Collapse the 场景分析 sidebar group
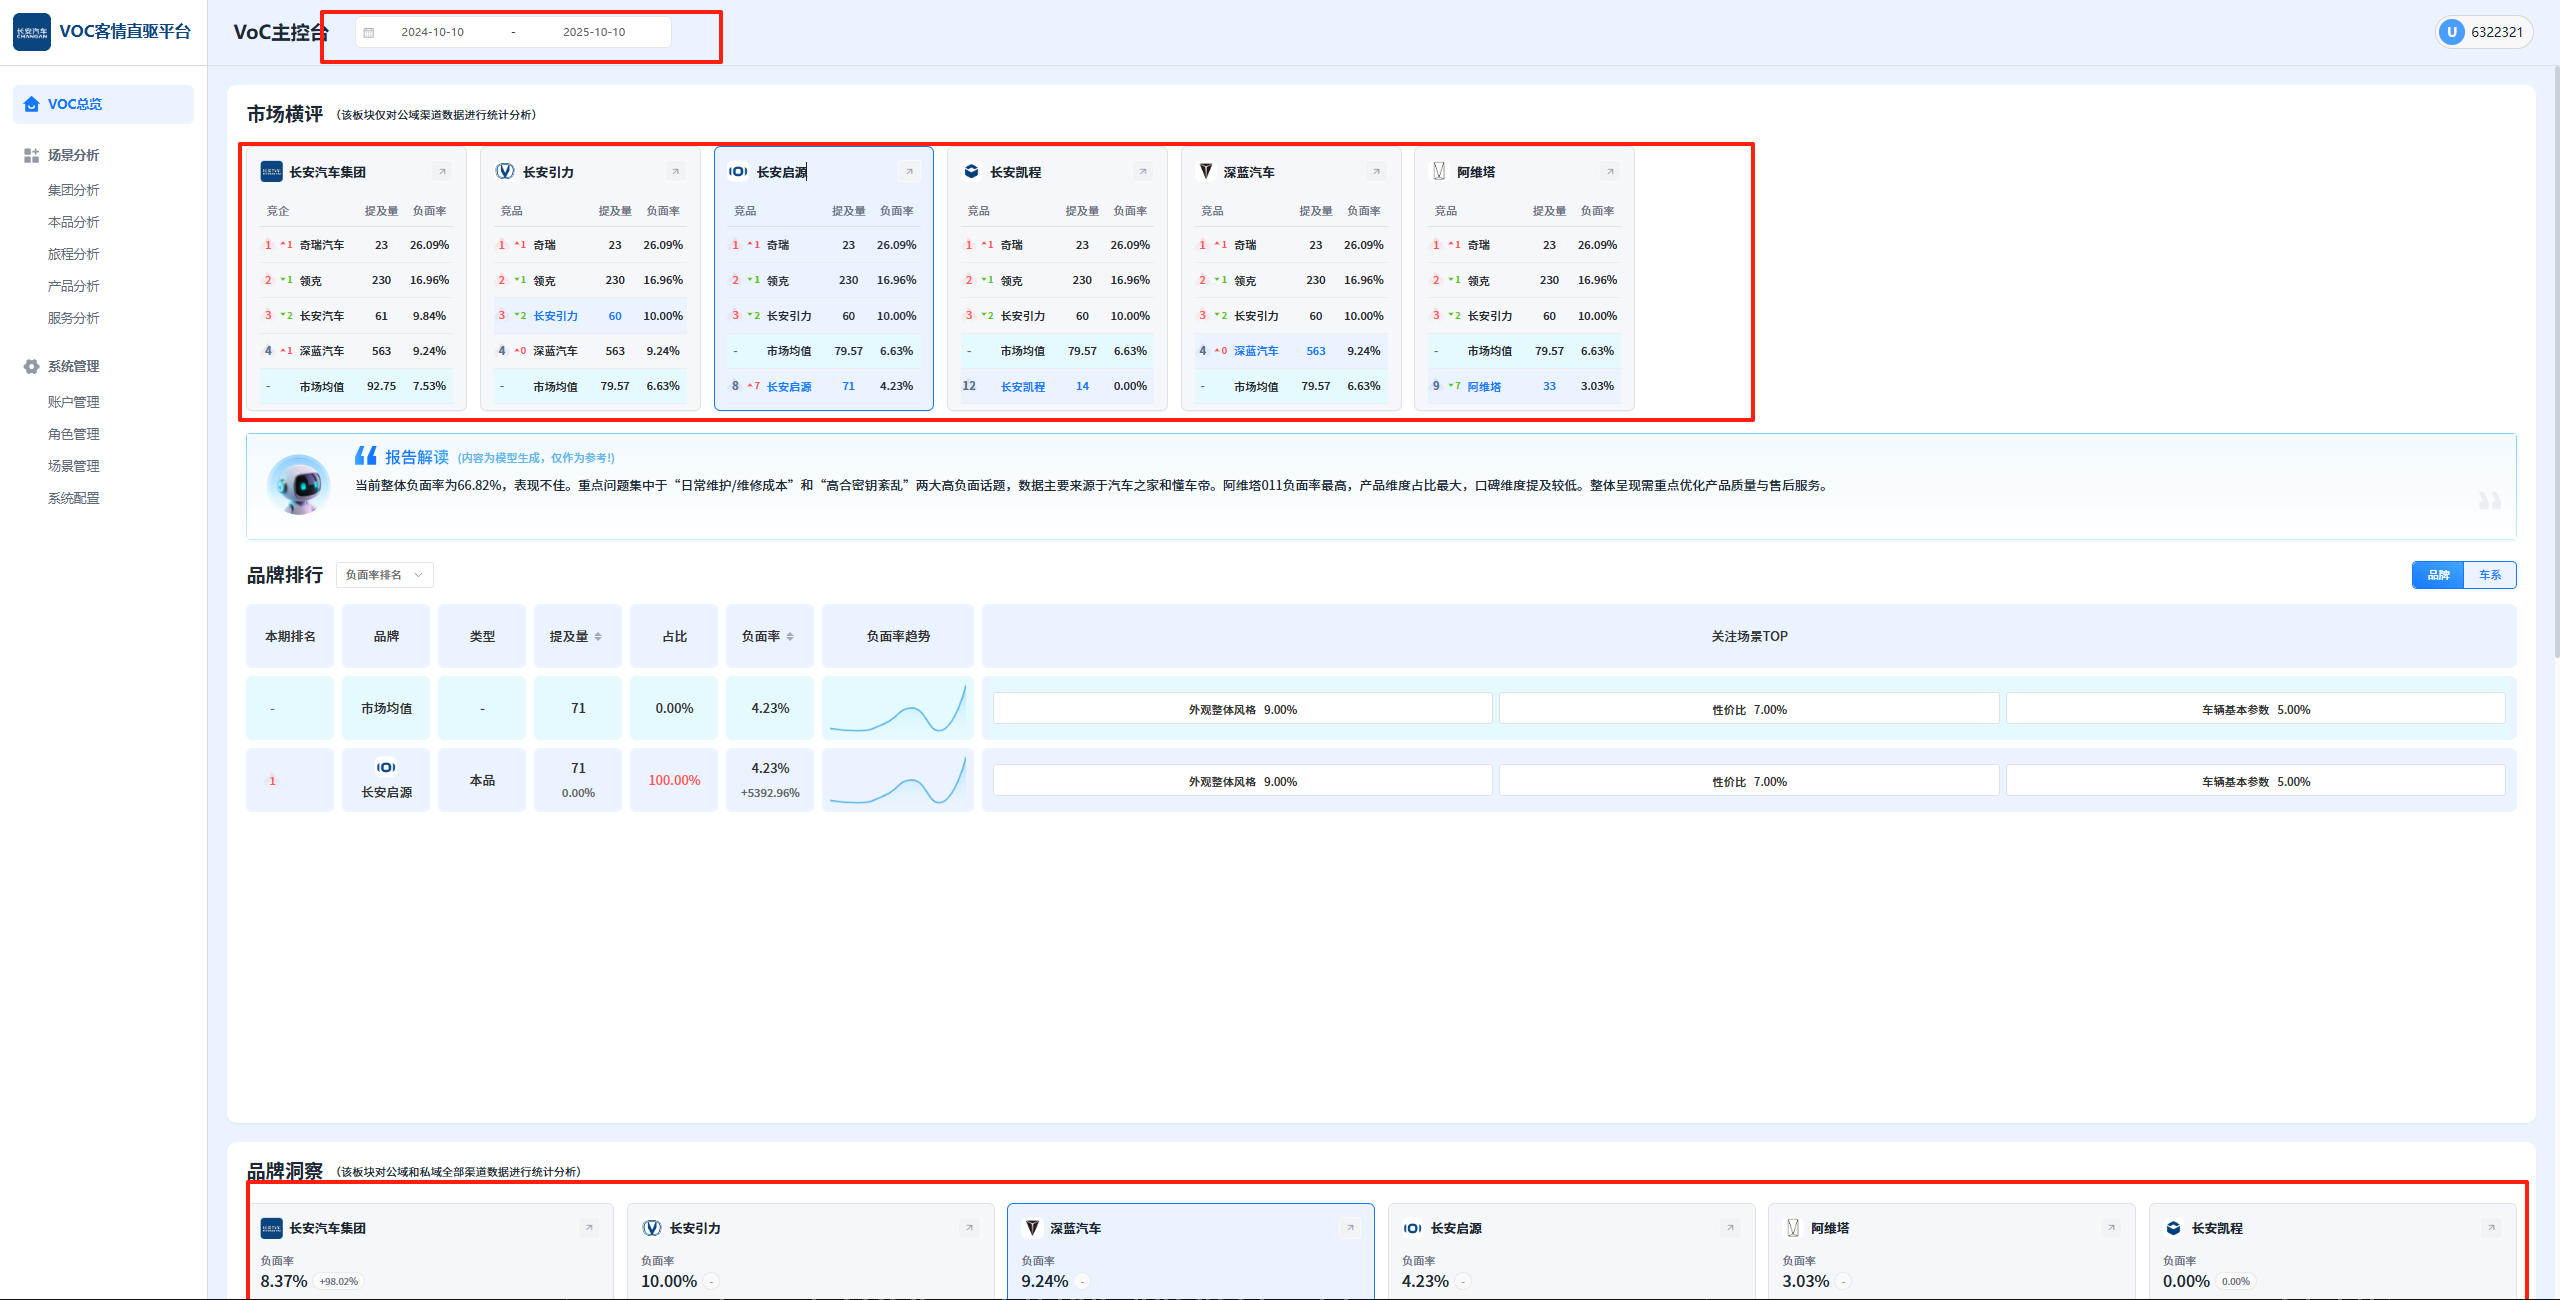 (73, 155)
